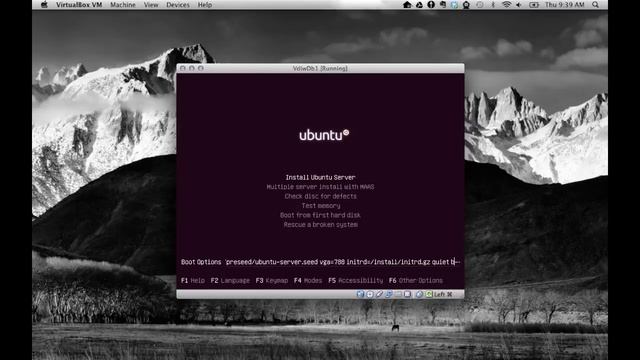This screenshot has height=360, width=640.
Task: Click the blue square menu bar icon
Action: click(x=454, y=5)
